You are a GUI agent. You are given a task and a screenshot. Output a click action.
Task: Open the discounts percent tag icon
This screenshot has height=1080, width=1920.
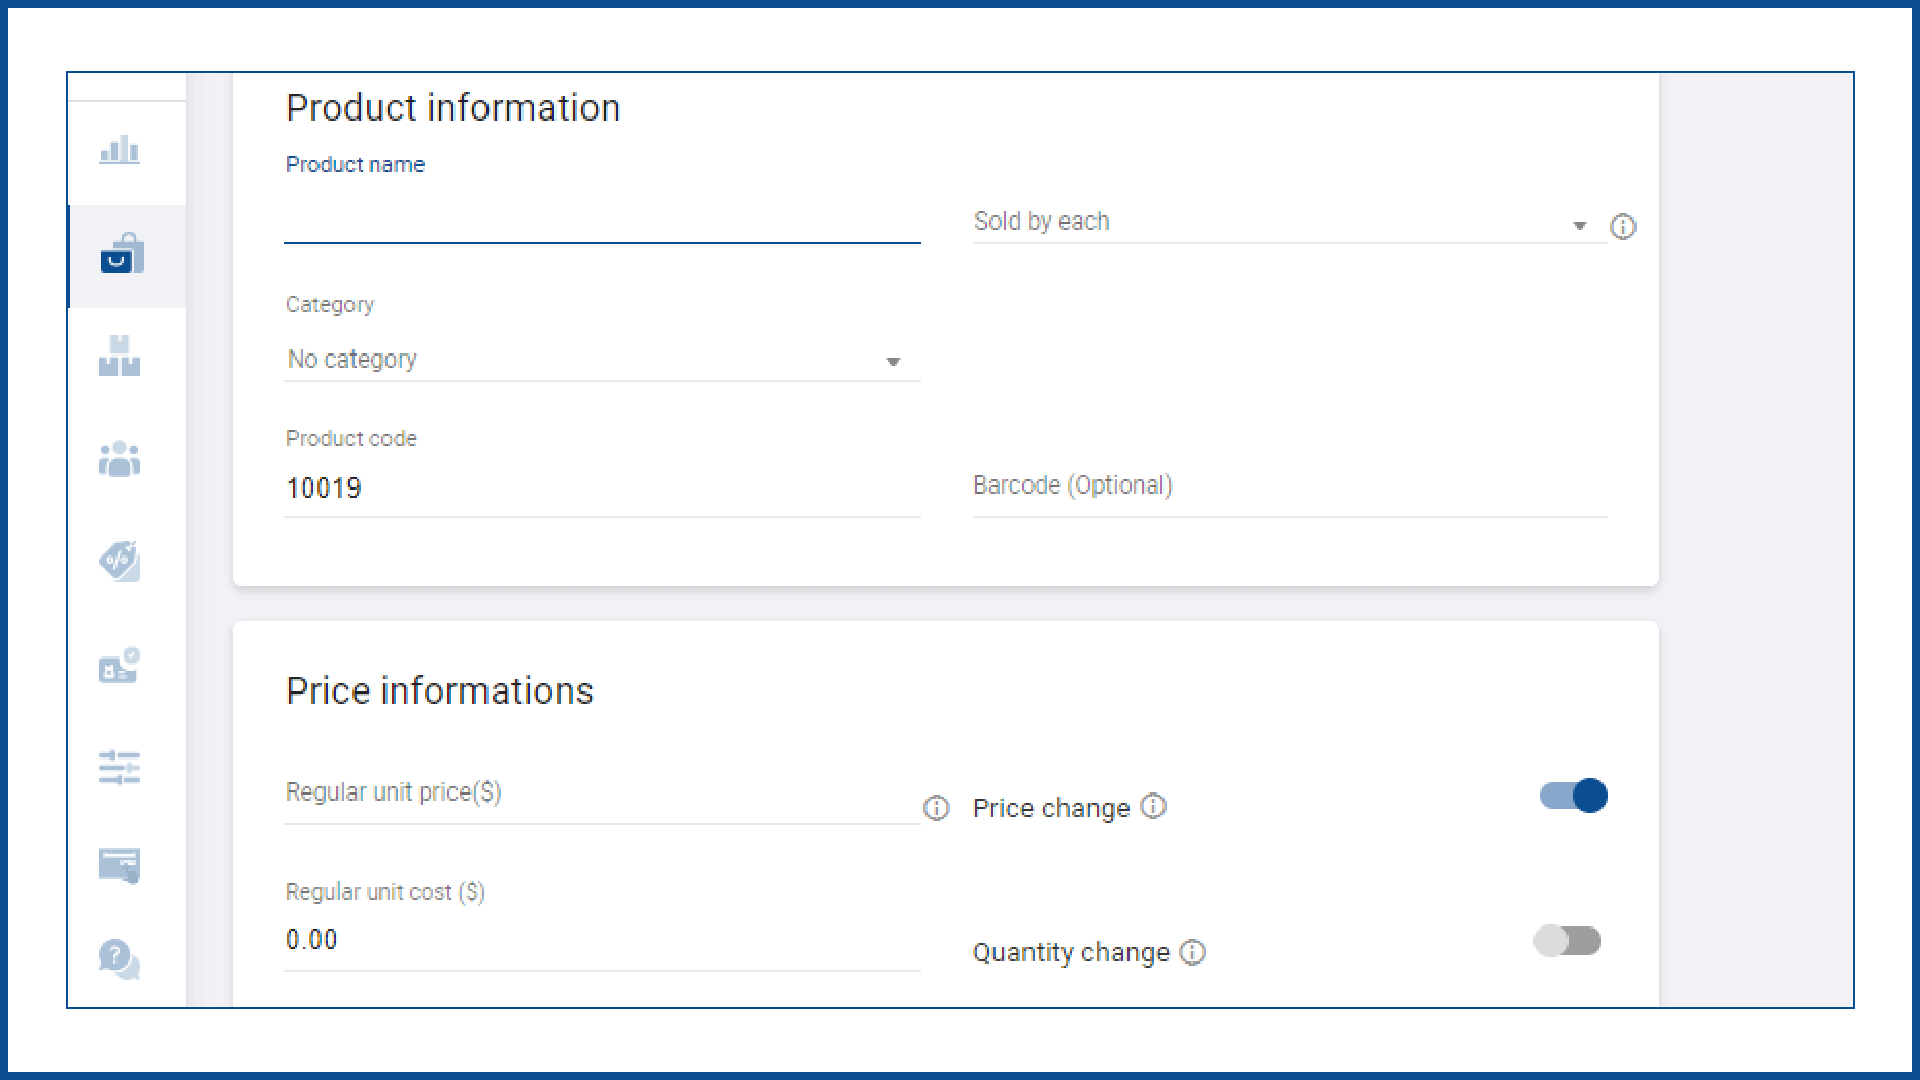(120, 561)
